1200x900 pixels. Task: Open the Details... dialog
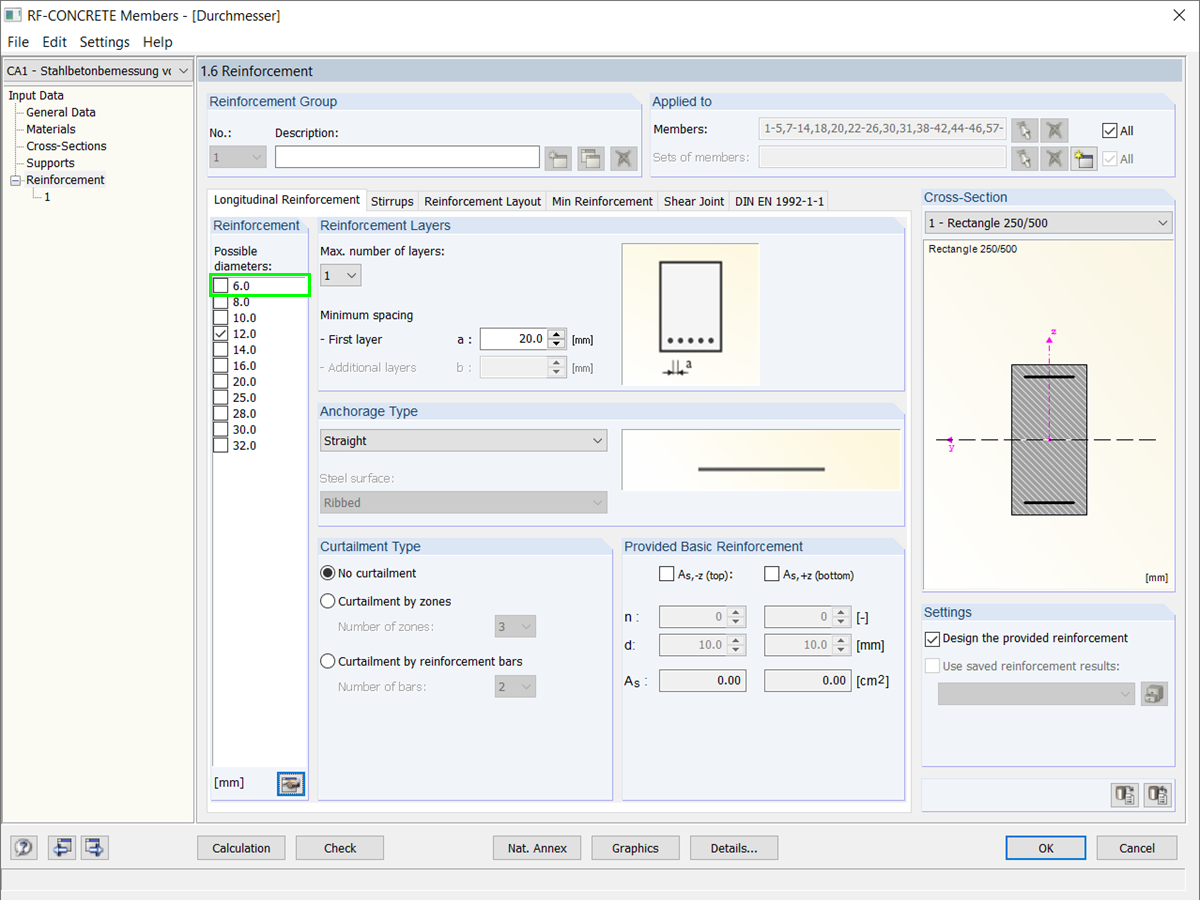point(734,848)
